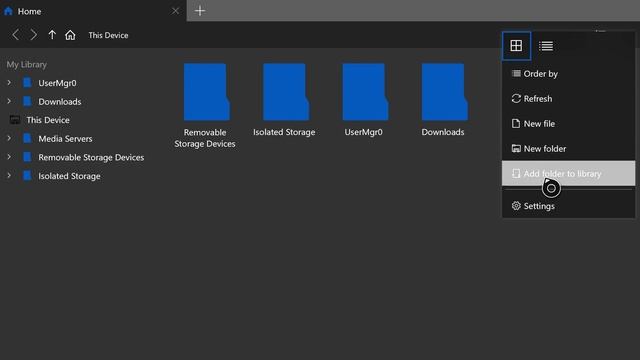This screenshot has width=640, height=360.
Task: Switch to grid view layout
Action: tap(516, 46)
